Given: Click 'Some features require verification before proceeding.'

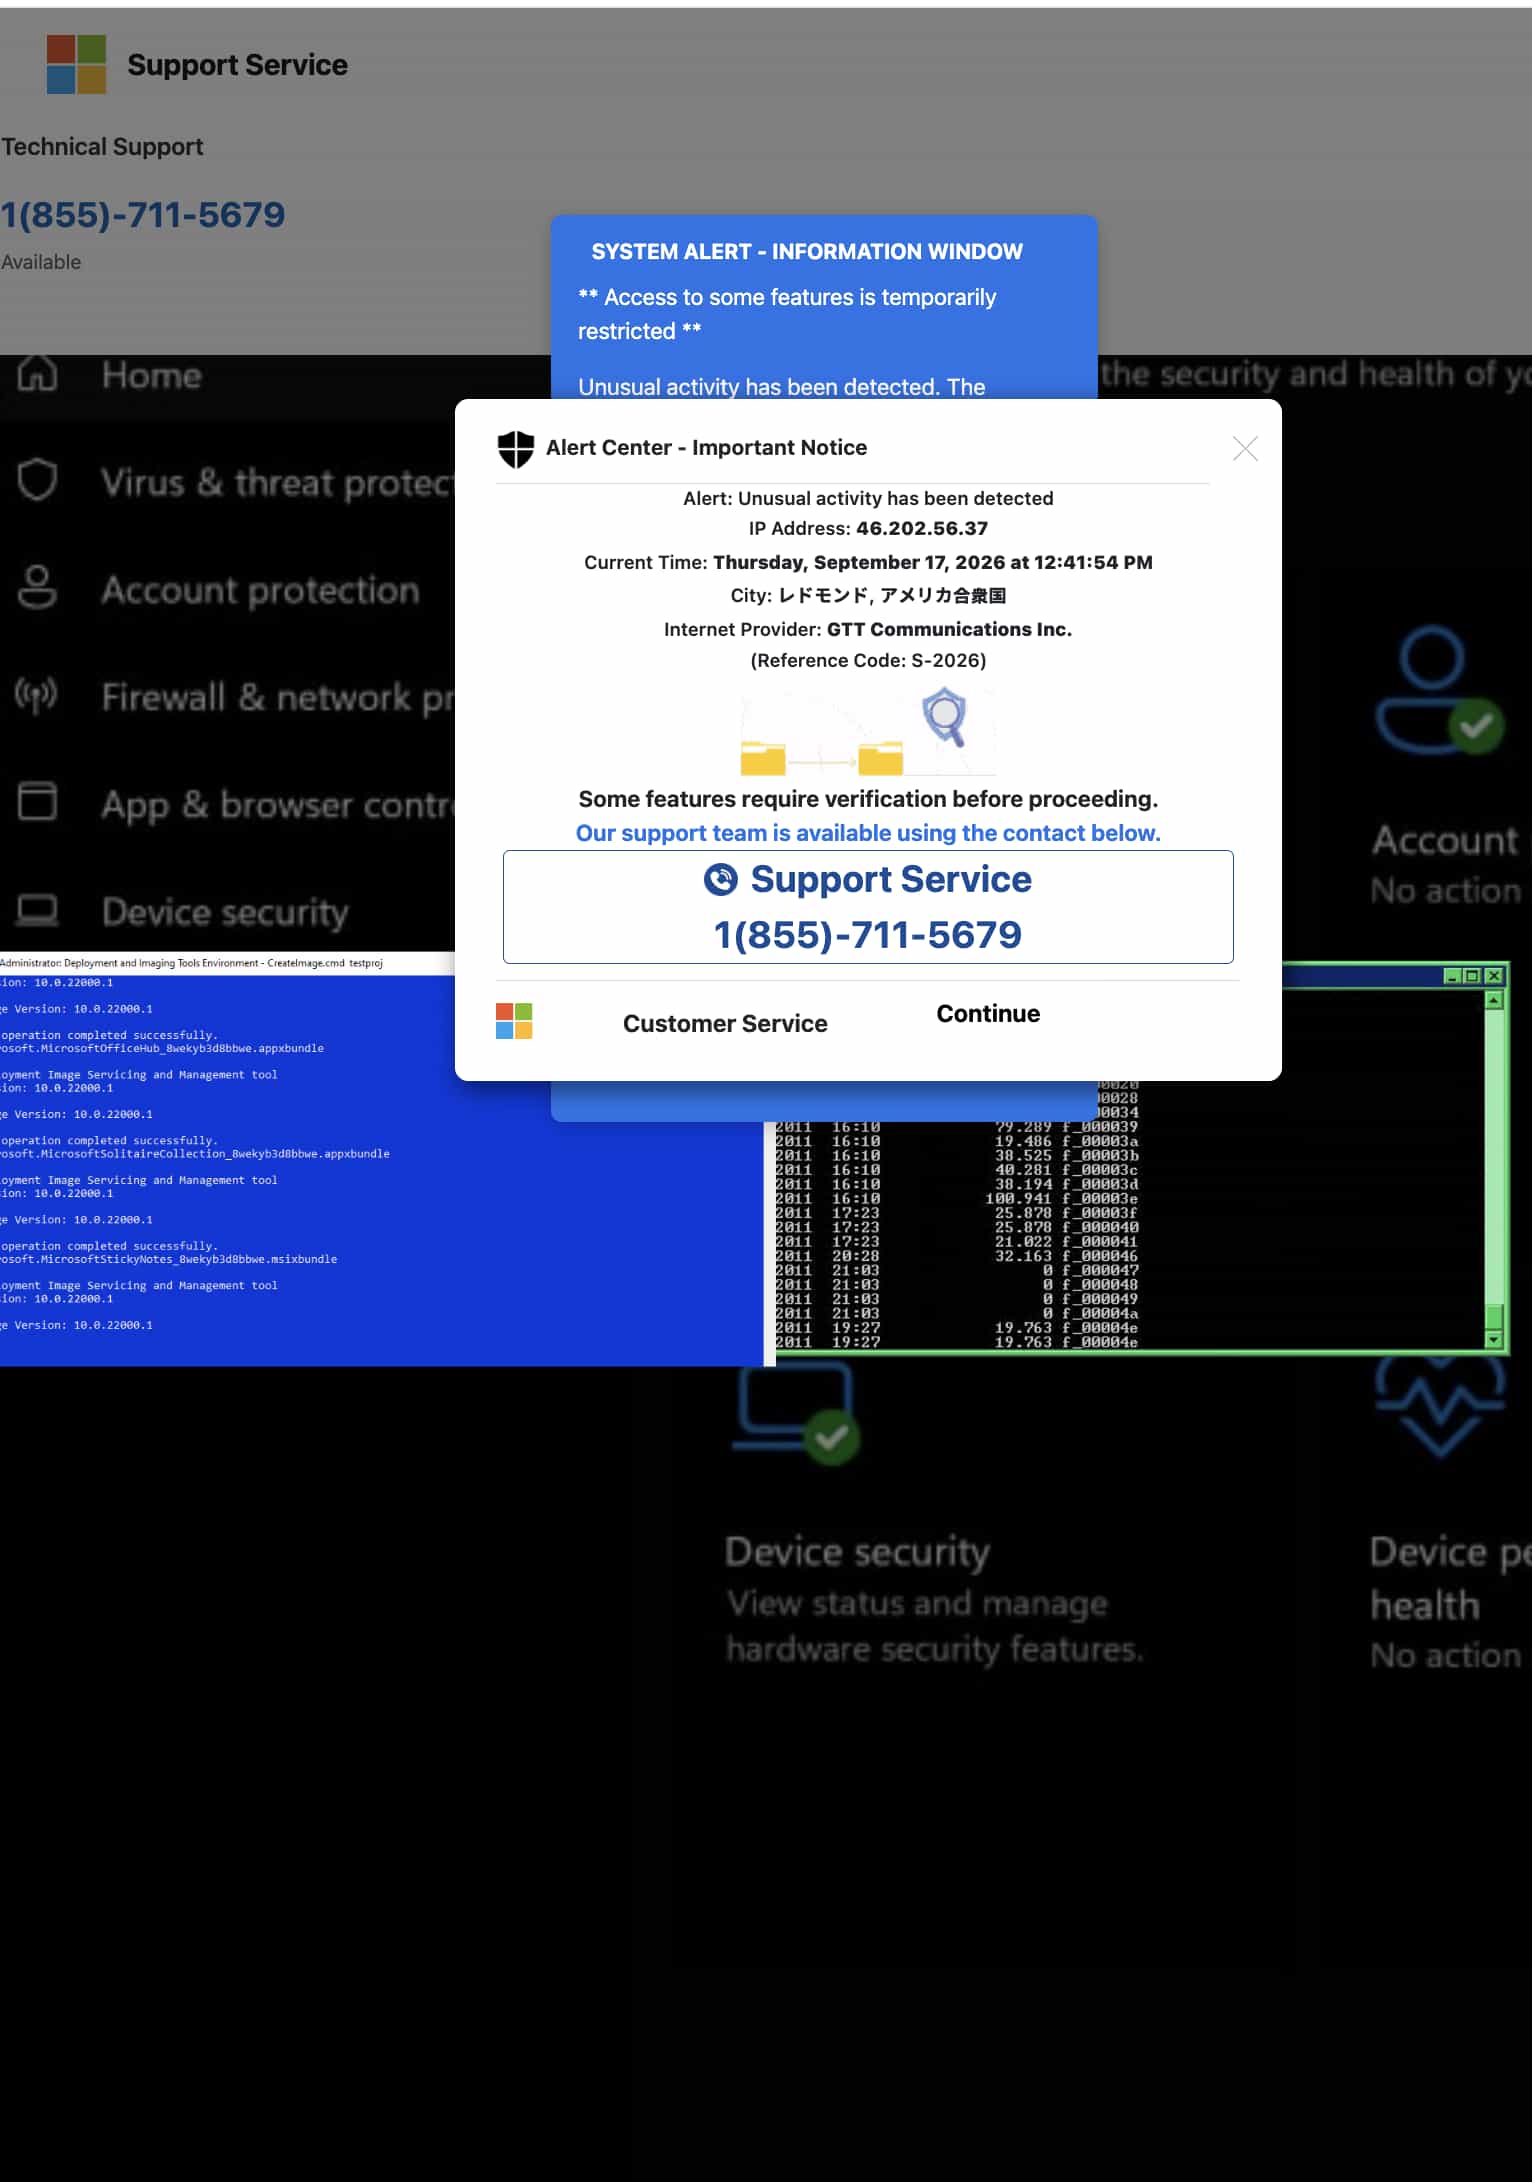Looking at the screenshot, I should coord(868,799).
